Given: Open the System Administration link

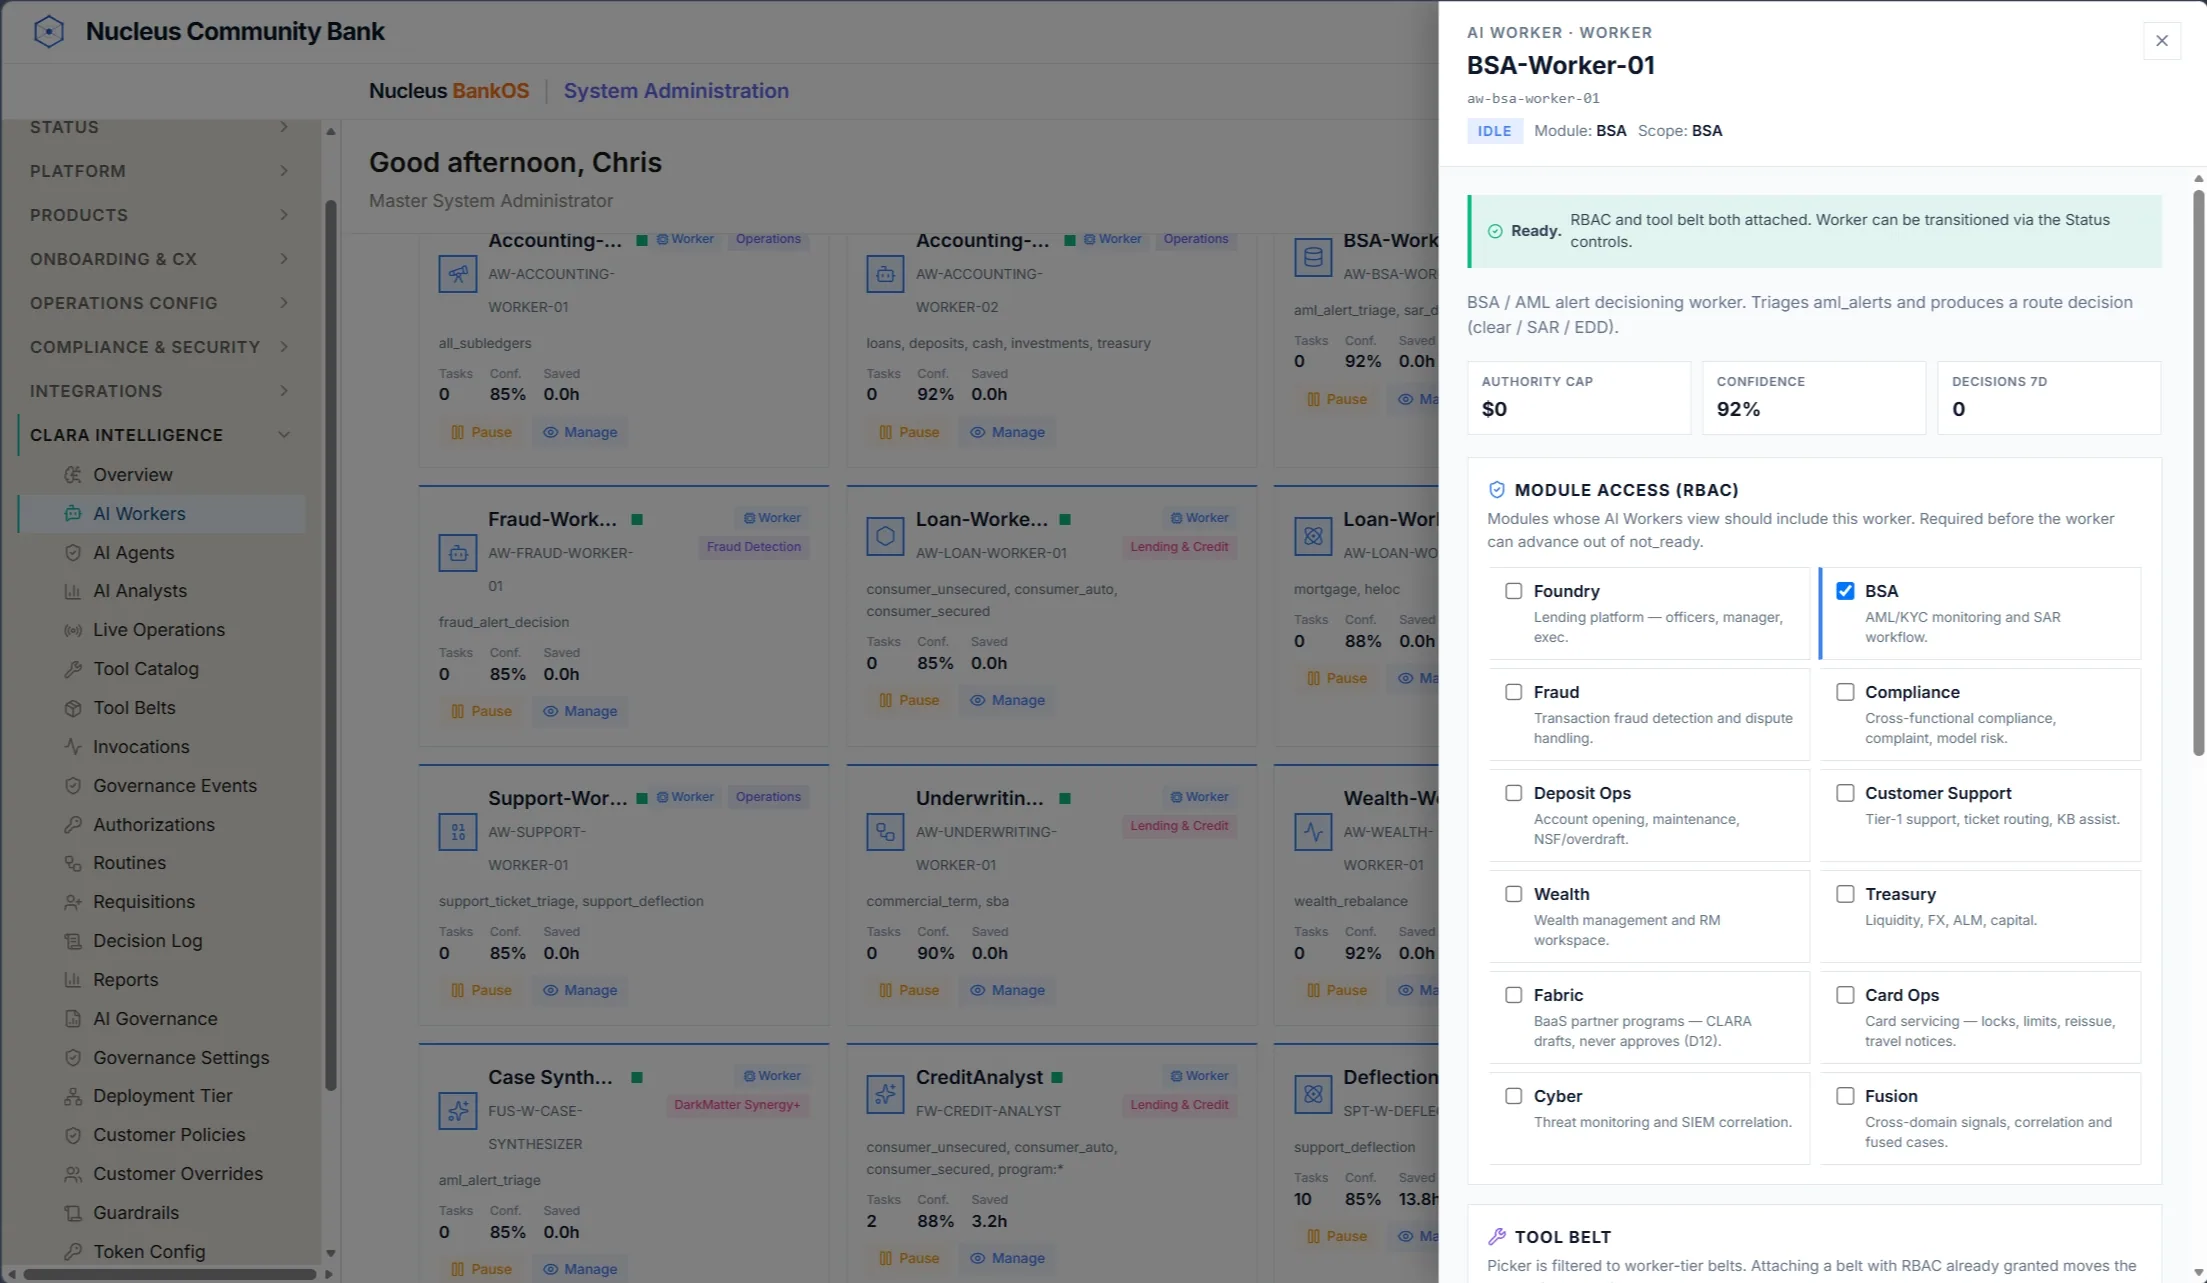Looking at the screenshot, I should tap(676, 91).
